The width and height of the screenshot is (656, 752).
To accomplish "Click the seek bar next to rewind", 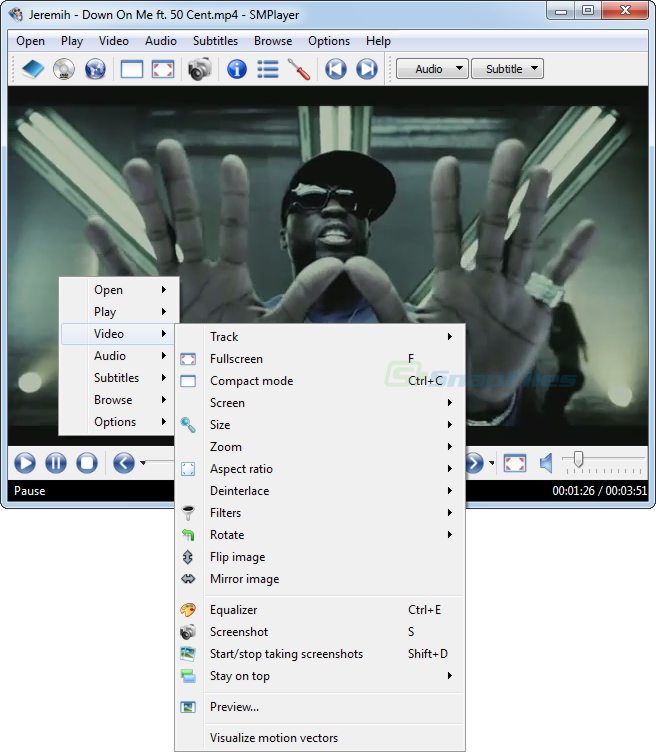I will pyautogui.click(x=160, y=462).
